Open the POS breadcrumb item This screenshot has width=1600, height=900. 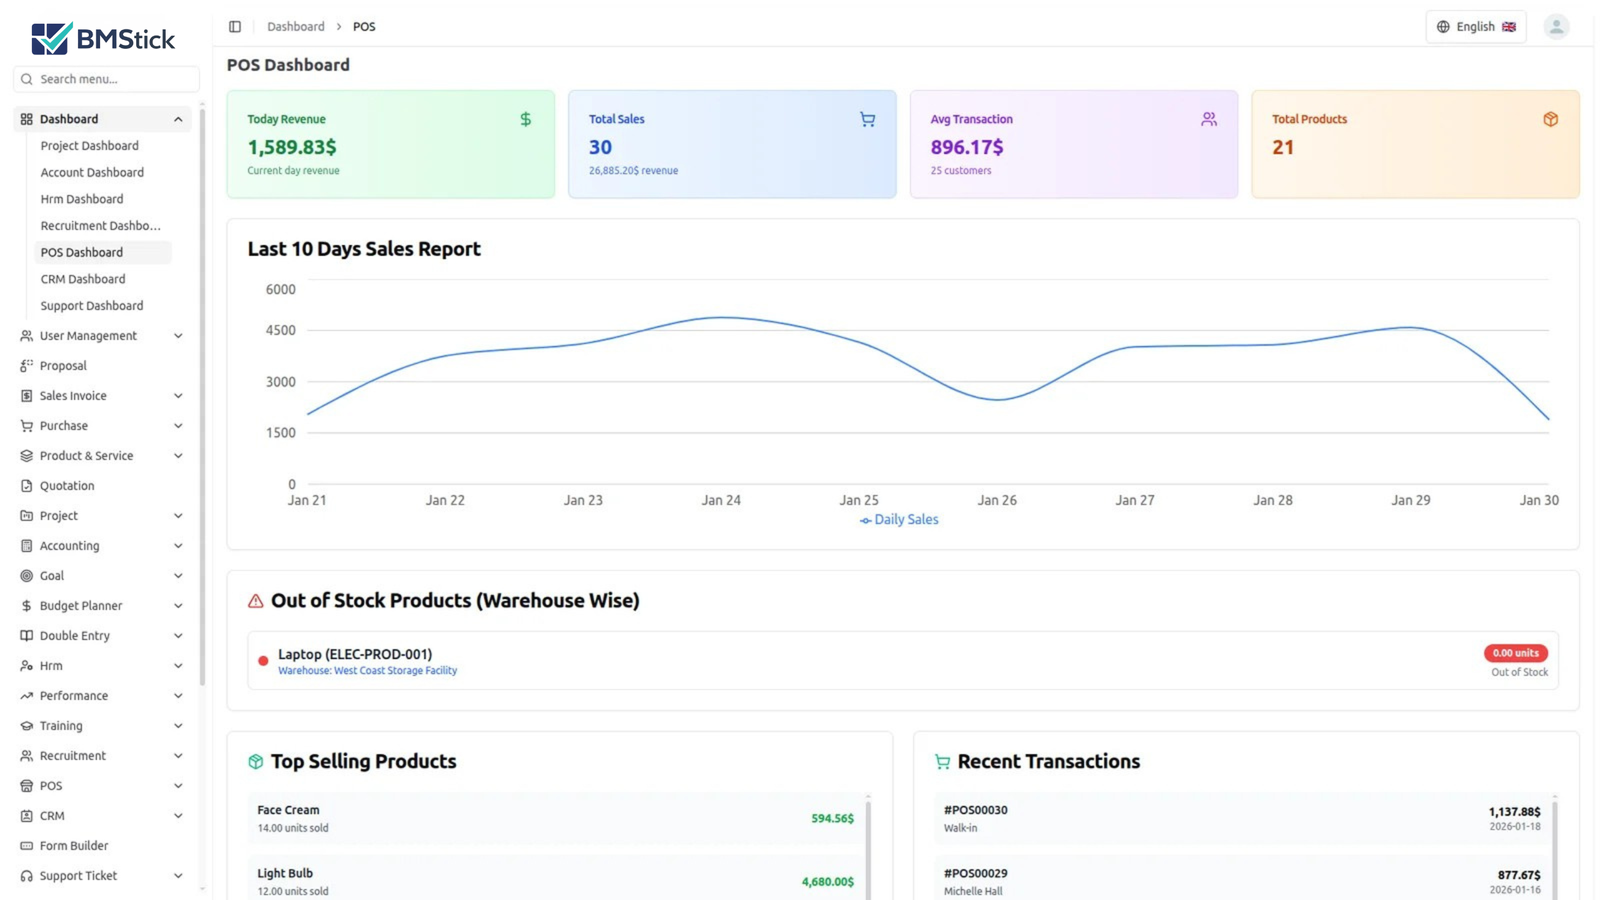pyautogui.click(x=364, y=26)
